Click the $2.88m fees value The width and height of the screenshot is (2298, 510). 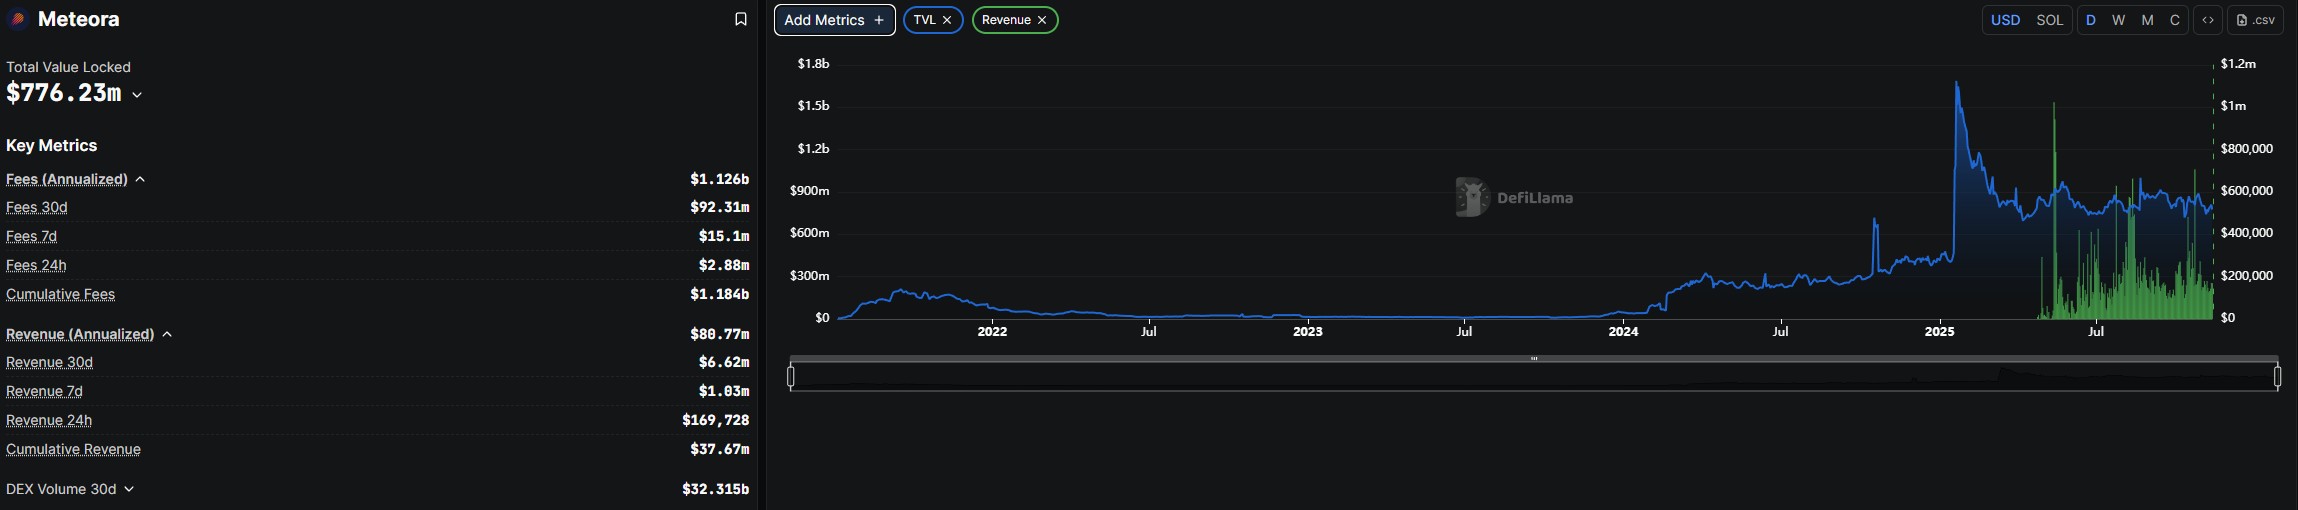coord(724,265)
